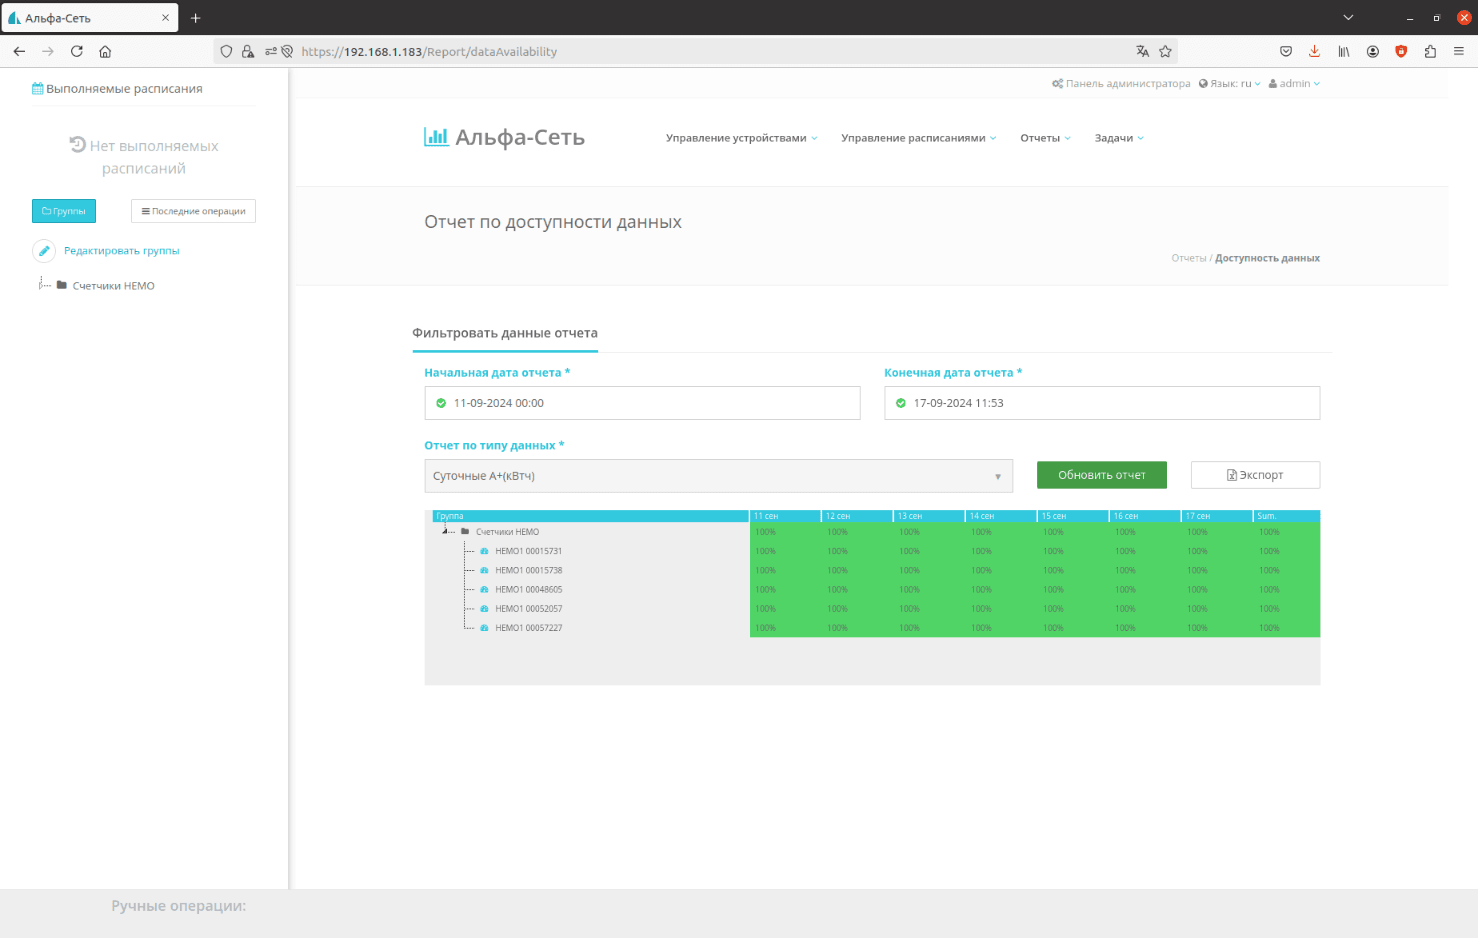Click the Последние операции button
The height and width of the screenshot is (938, 1478).
click(193, 211)
